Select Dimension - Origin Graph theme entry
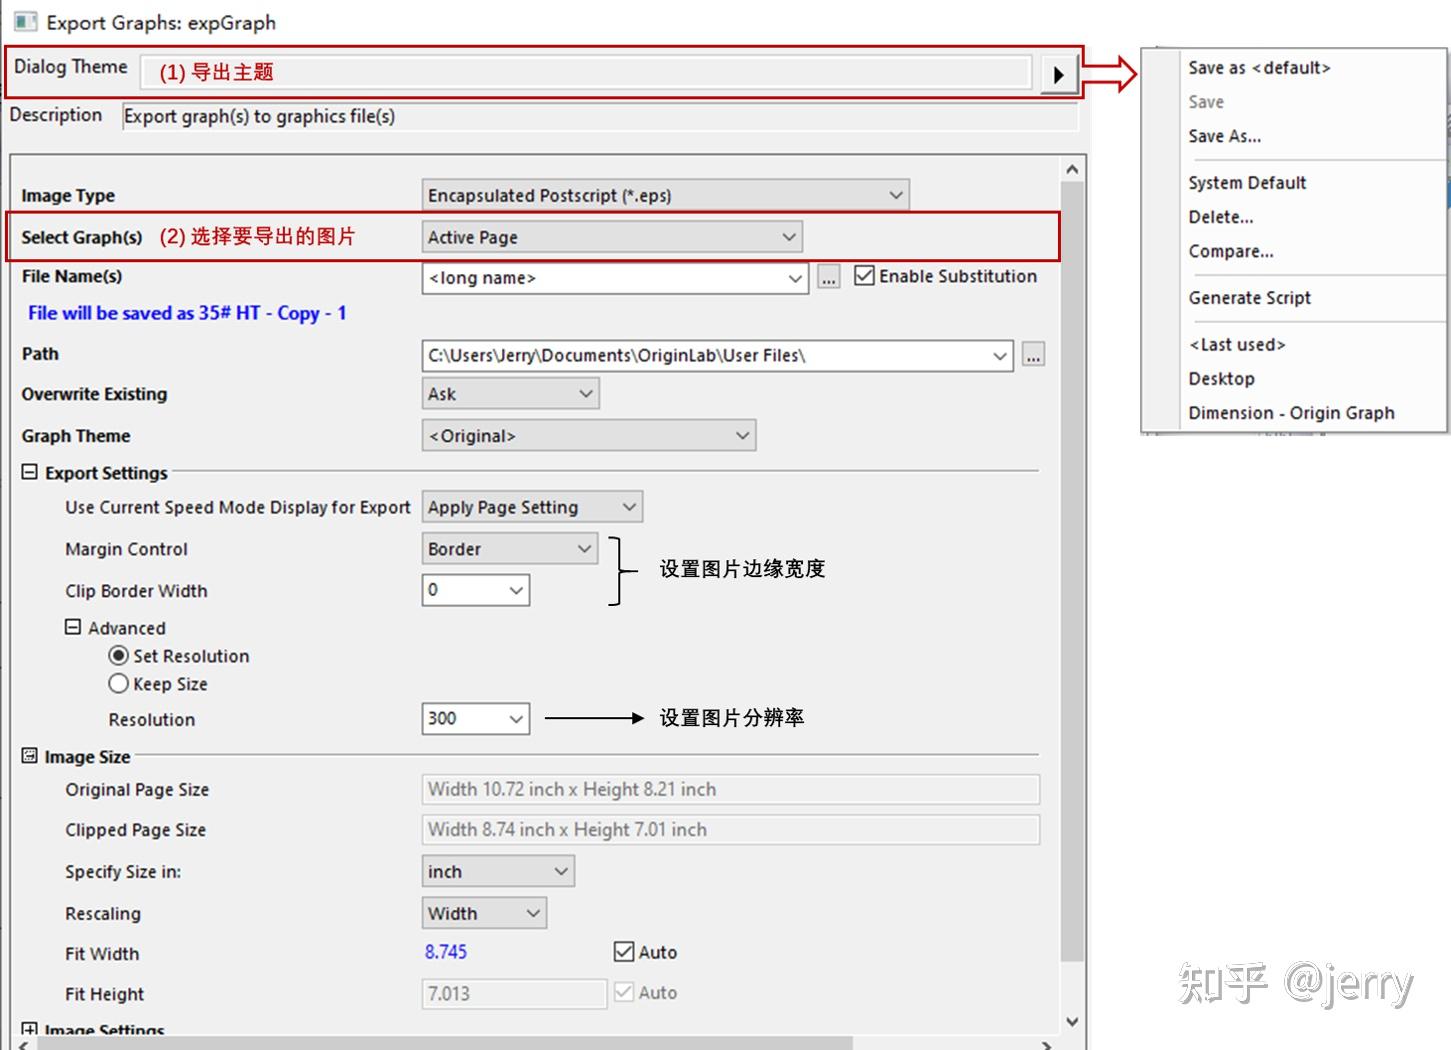This screenshot has width=1451, height=1050. 1291,412
